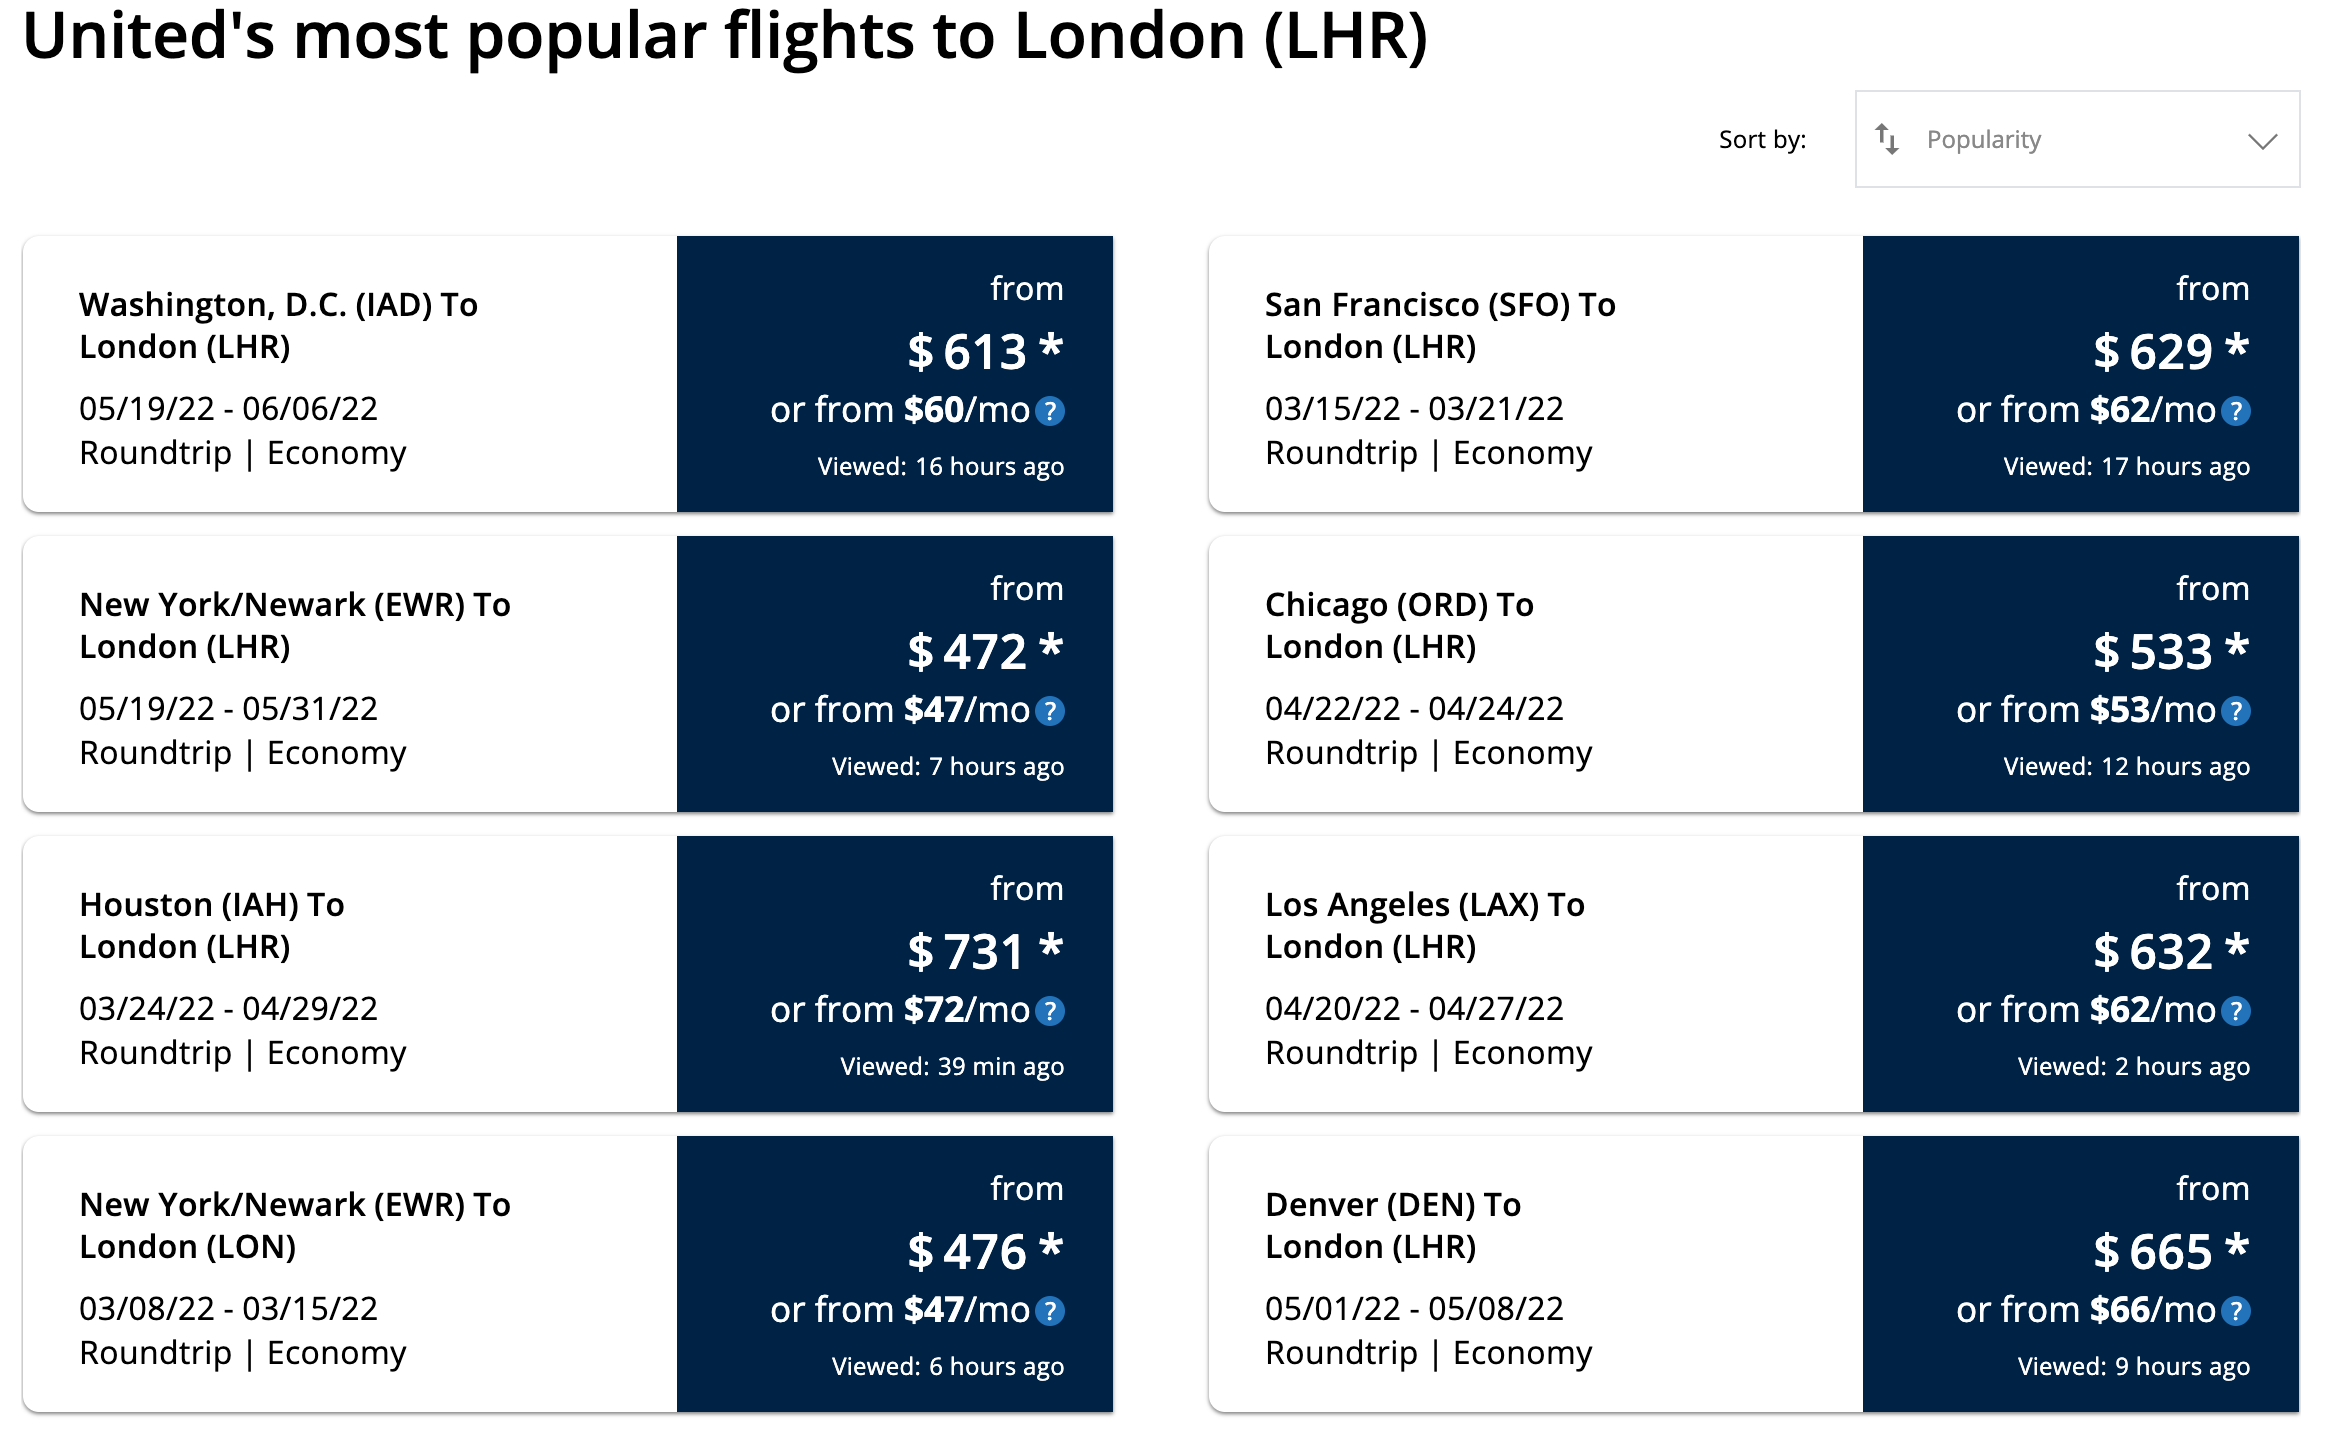Click help icon beside $53/mo Chicago fare
The height and width of the screenshot is (1450, 2340).
tap(2236, 711)
